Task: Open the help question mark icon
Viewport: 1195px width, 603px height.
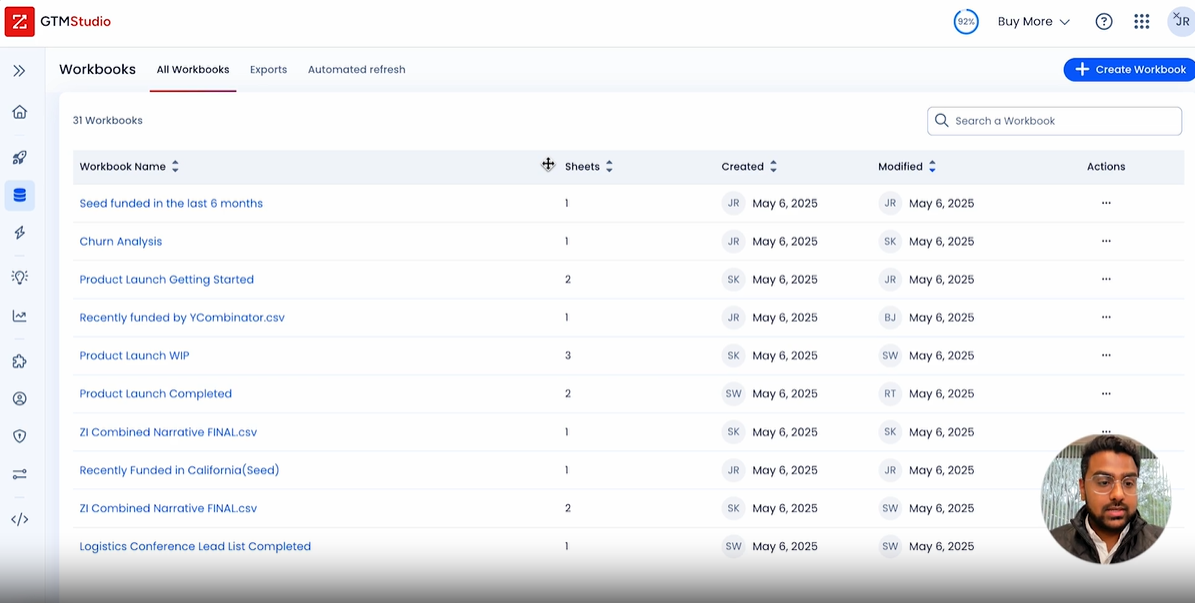Action: pos(1104,21)
